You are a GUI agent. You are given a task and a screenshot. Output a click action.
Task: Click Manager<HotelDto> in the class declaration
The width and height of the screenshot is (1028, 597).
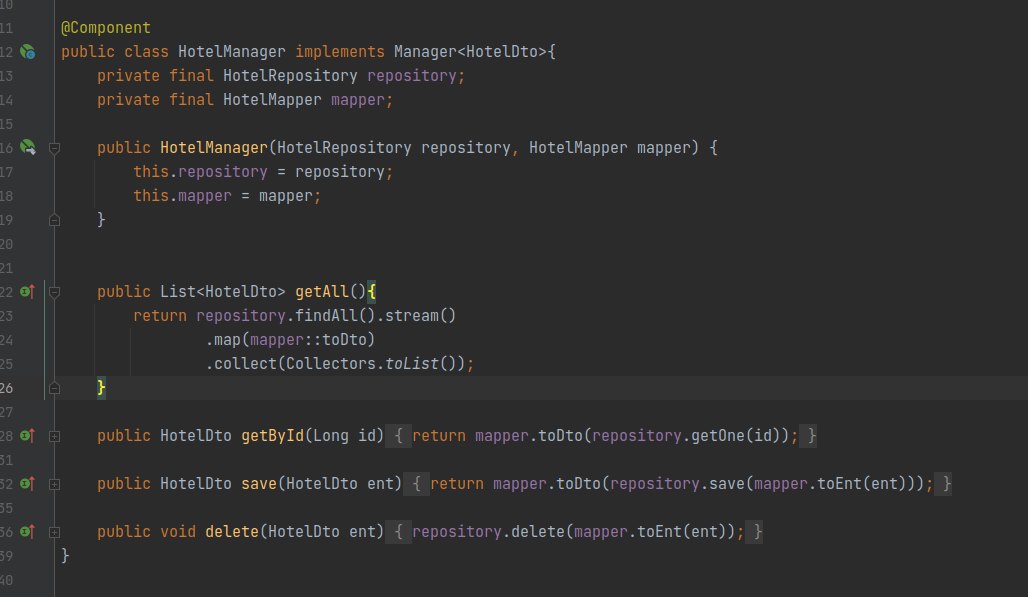[x=470, y=52]
